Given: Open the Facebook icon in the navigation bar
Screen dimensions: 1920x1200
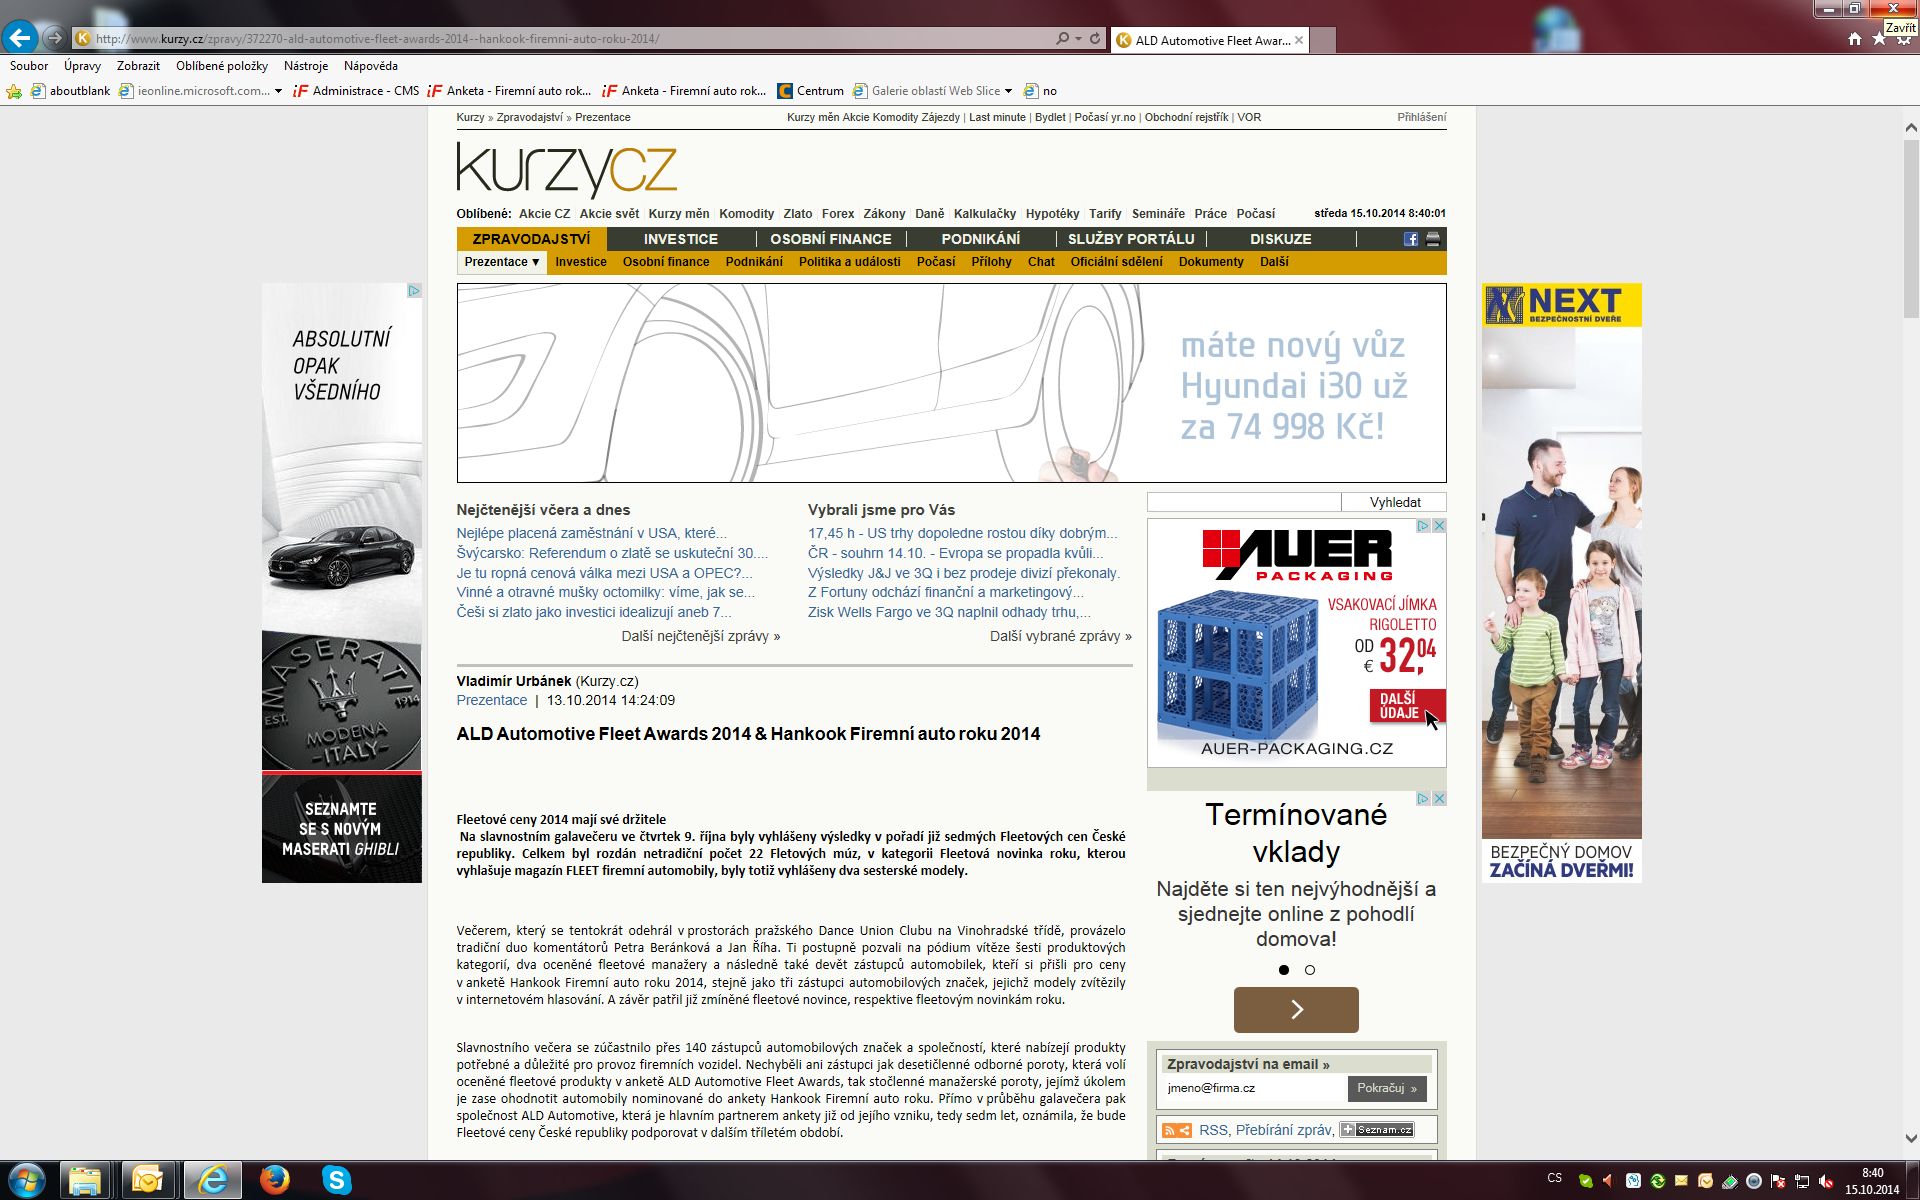Looking at the screenshot, I should pos(1411,239).
